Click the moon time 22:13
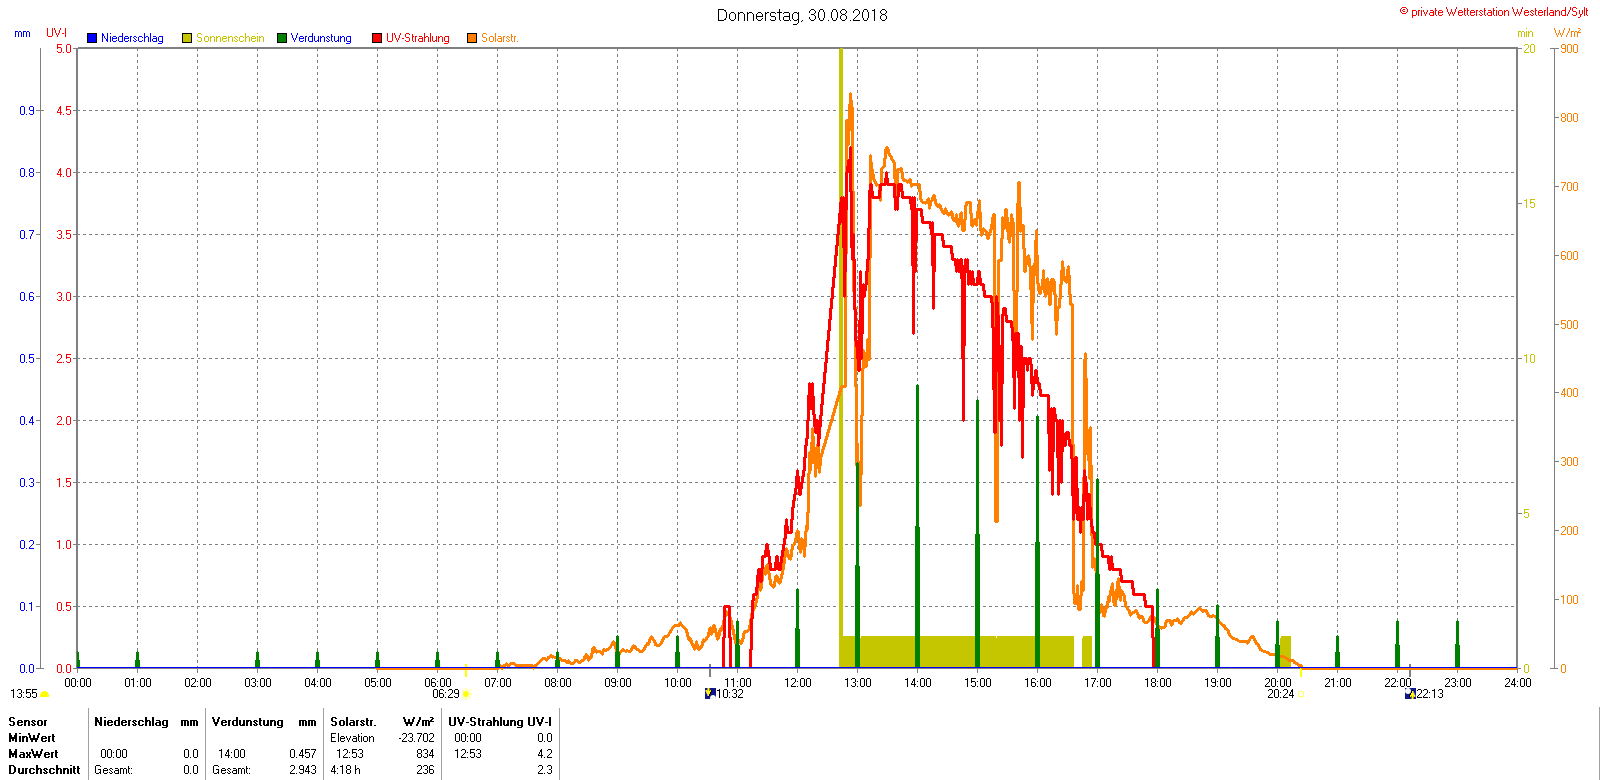Screen dimensions: 1600x780 click(x=1430, y=694)
